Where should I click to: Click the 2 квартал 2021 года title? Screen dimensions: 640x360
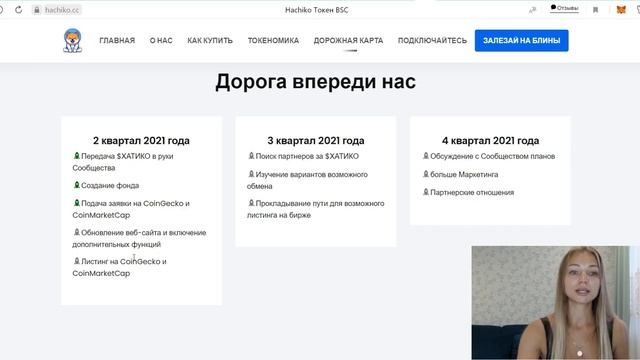[x=141, y=140]
